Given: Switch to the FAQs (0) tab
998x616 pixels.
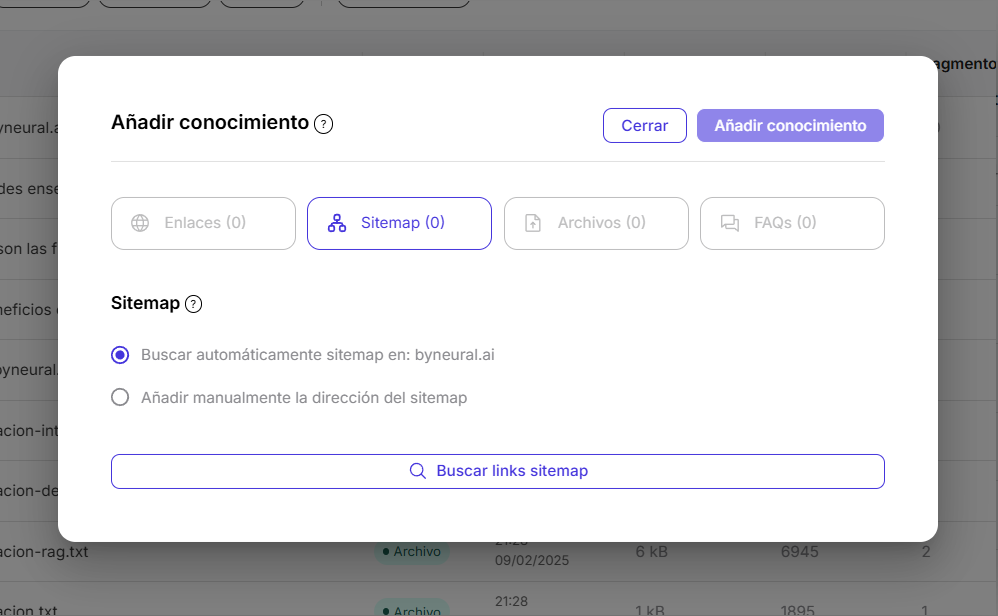Looking at the screenshot, I should point(792,223).
